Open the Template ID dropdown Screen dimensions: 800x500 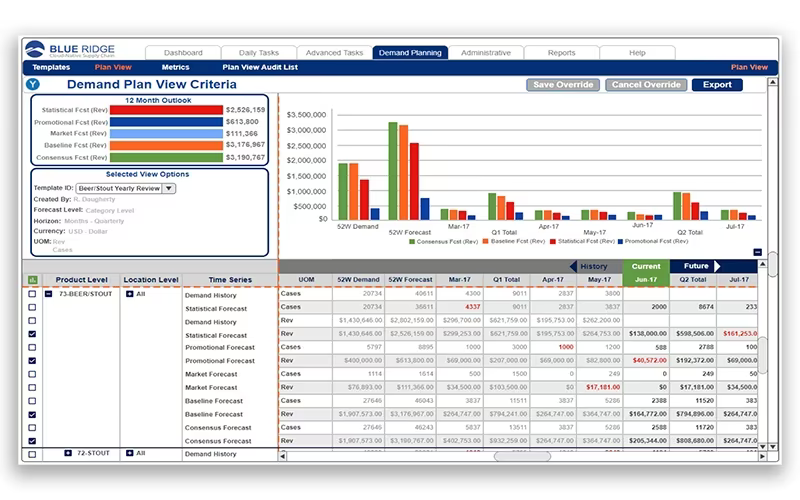coord(168,188)
